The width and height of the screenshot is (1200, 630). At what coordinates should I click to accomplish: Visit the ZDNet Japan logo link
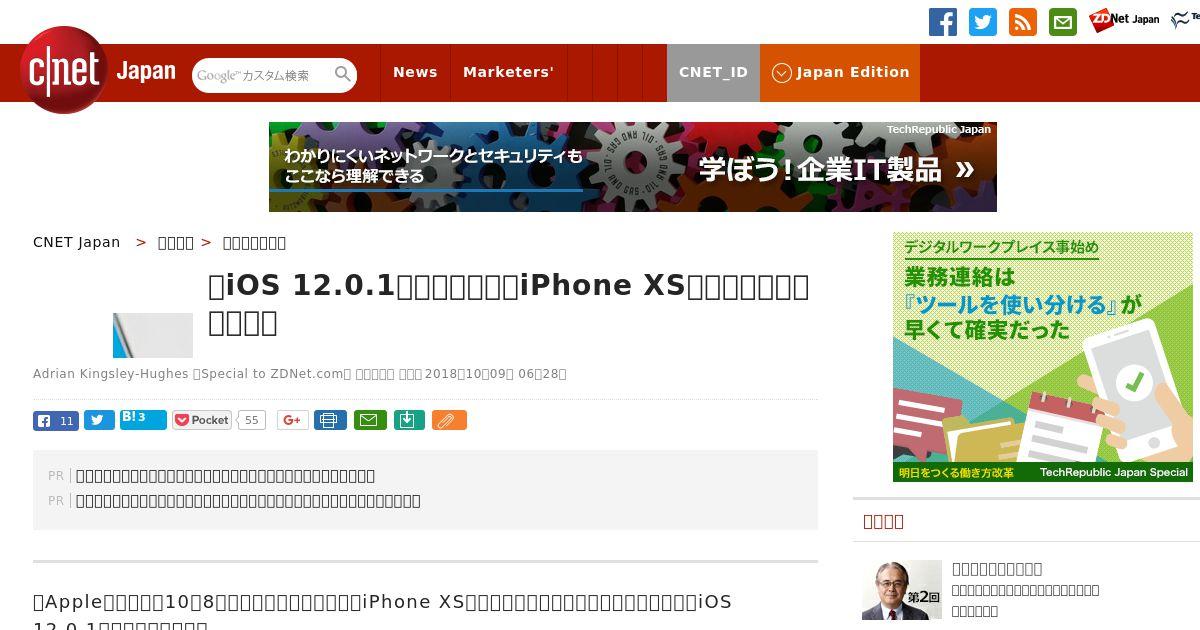click(x=1124, y=20)
